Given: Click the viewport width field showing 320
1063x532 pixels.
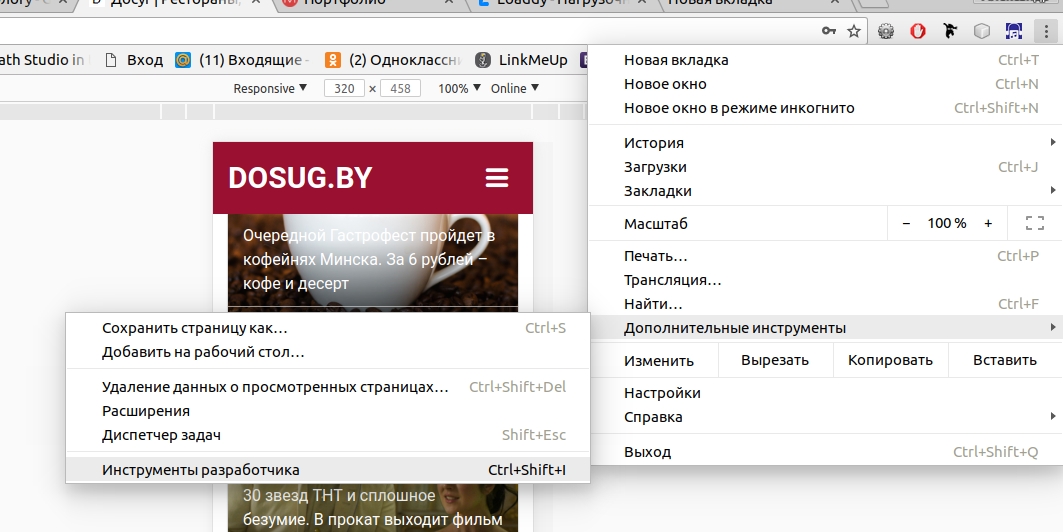Looking at the screenshot, I should [344, 88].
